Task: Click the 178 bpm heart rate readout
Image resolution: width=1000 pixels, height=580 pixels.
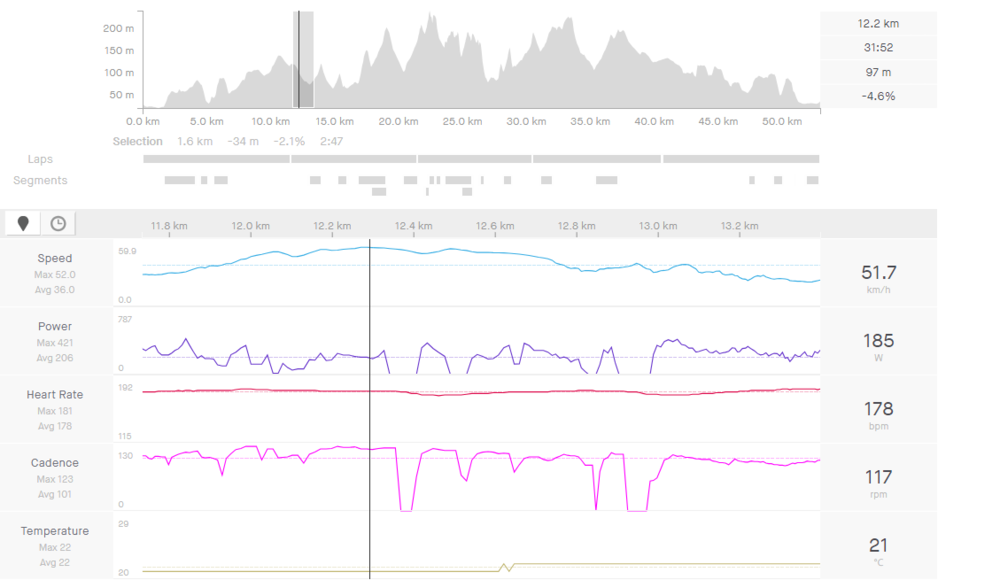Action: (x=878, y=409)
